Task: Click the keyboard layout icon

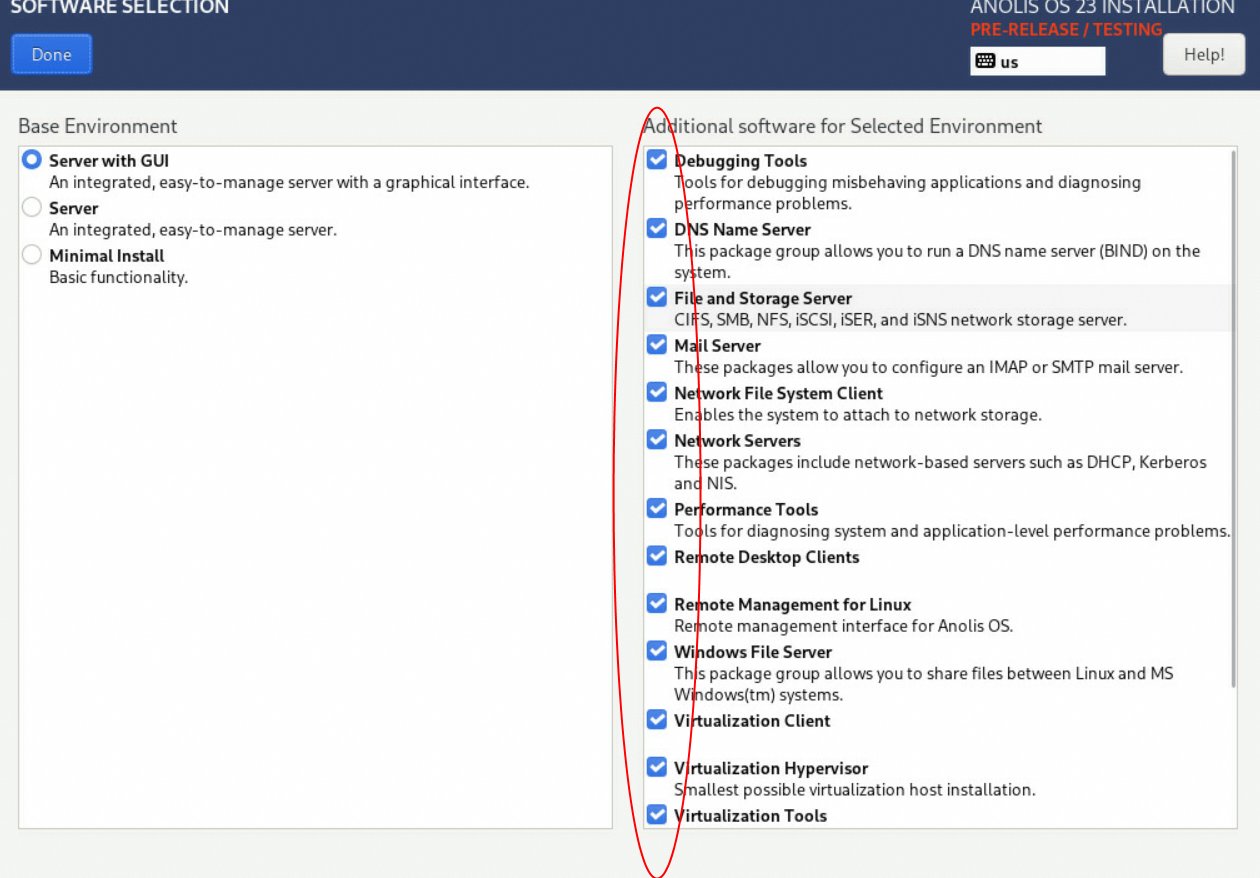Action: click(985, 61)
